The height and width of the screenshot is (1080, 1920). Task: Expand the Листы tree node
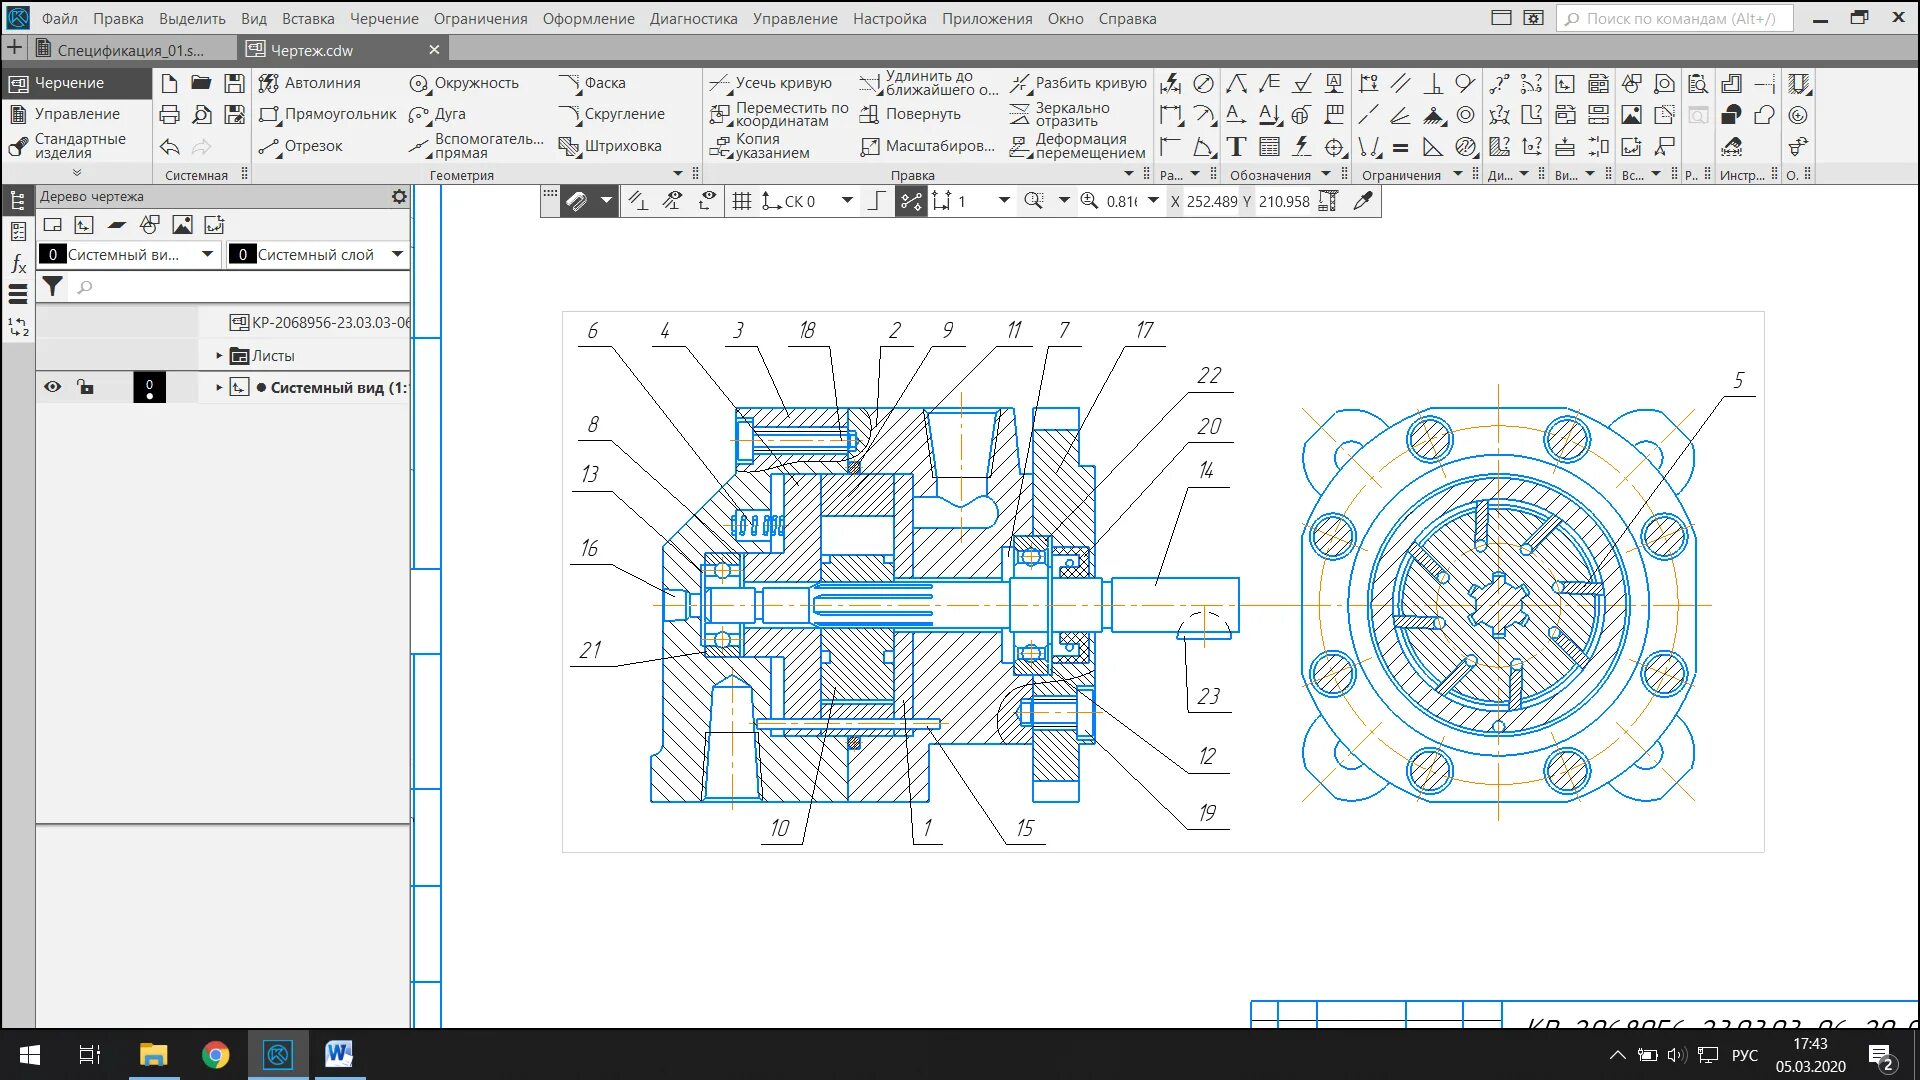[219, 355]
